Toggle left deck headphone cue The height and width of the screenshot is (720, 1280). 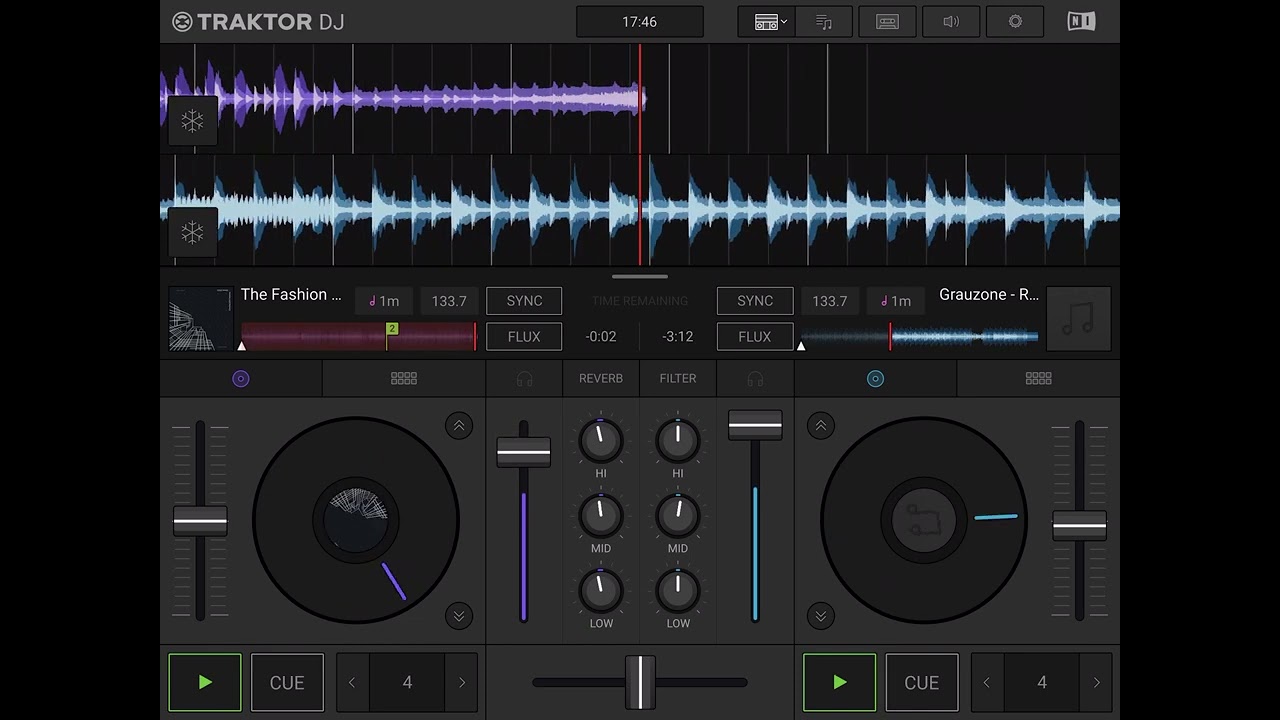point(524,379)
